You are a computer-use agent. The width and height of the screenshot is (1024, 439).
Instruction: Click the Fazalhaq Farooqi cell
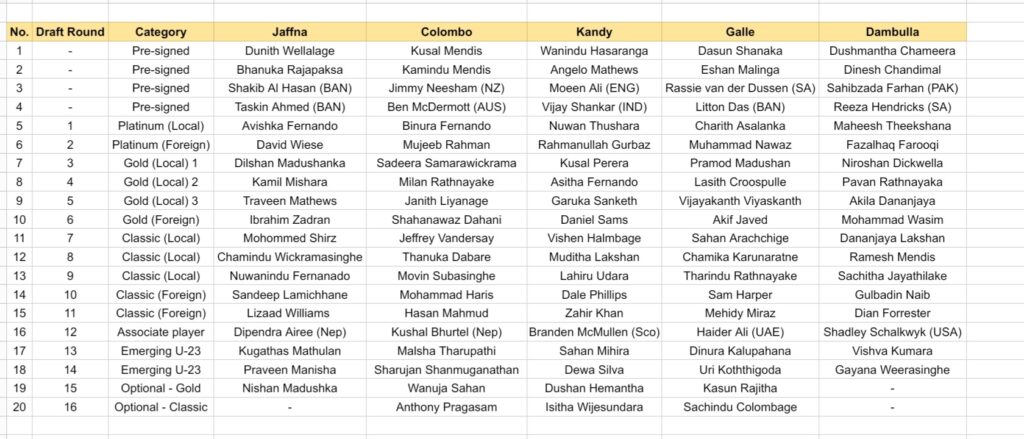pyautogui.click(x=893, y=144)
